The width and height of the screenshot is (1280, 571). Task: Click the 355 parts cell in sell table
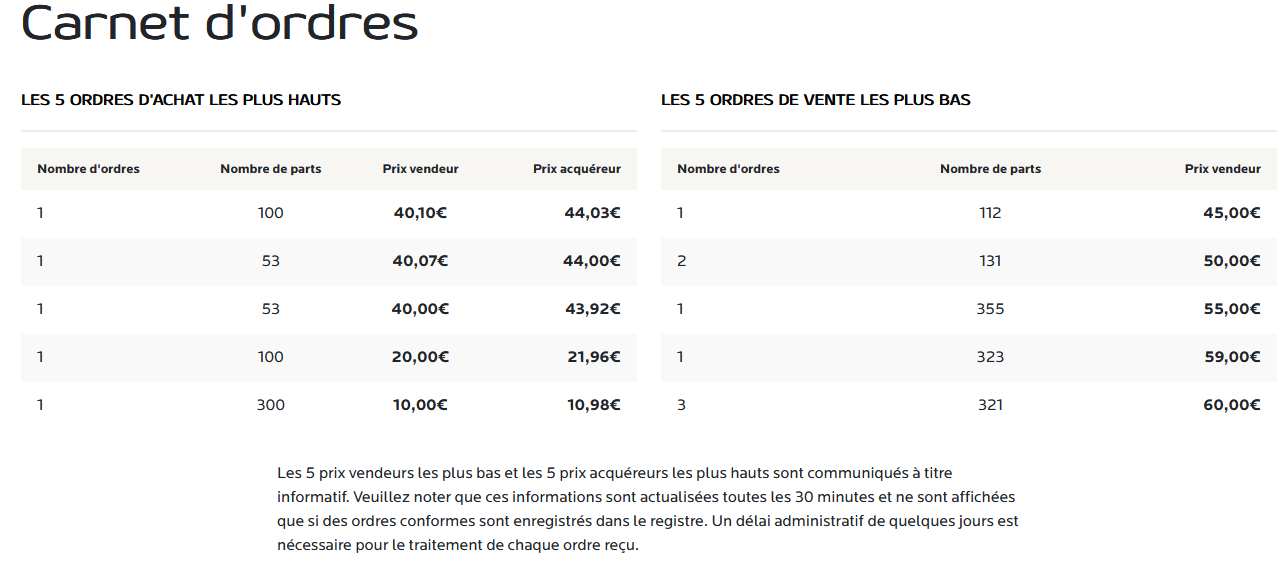coord(990,309)
